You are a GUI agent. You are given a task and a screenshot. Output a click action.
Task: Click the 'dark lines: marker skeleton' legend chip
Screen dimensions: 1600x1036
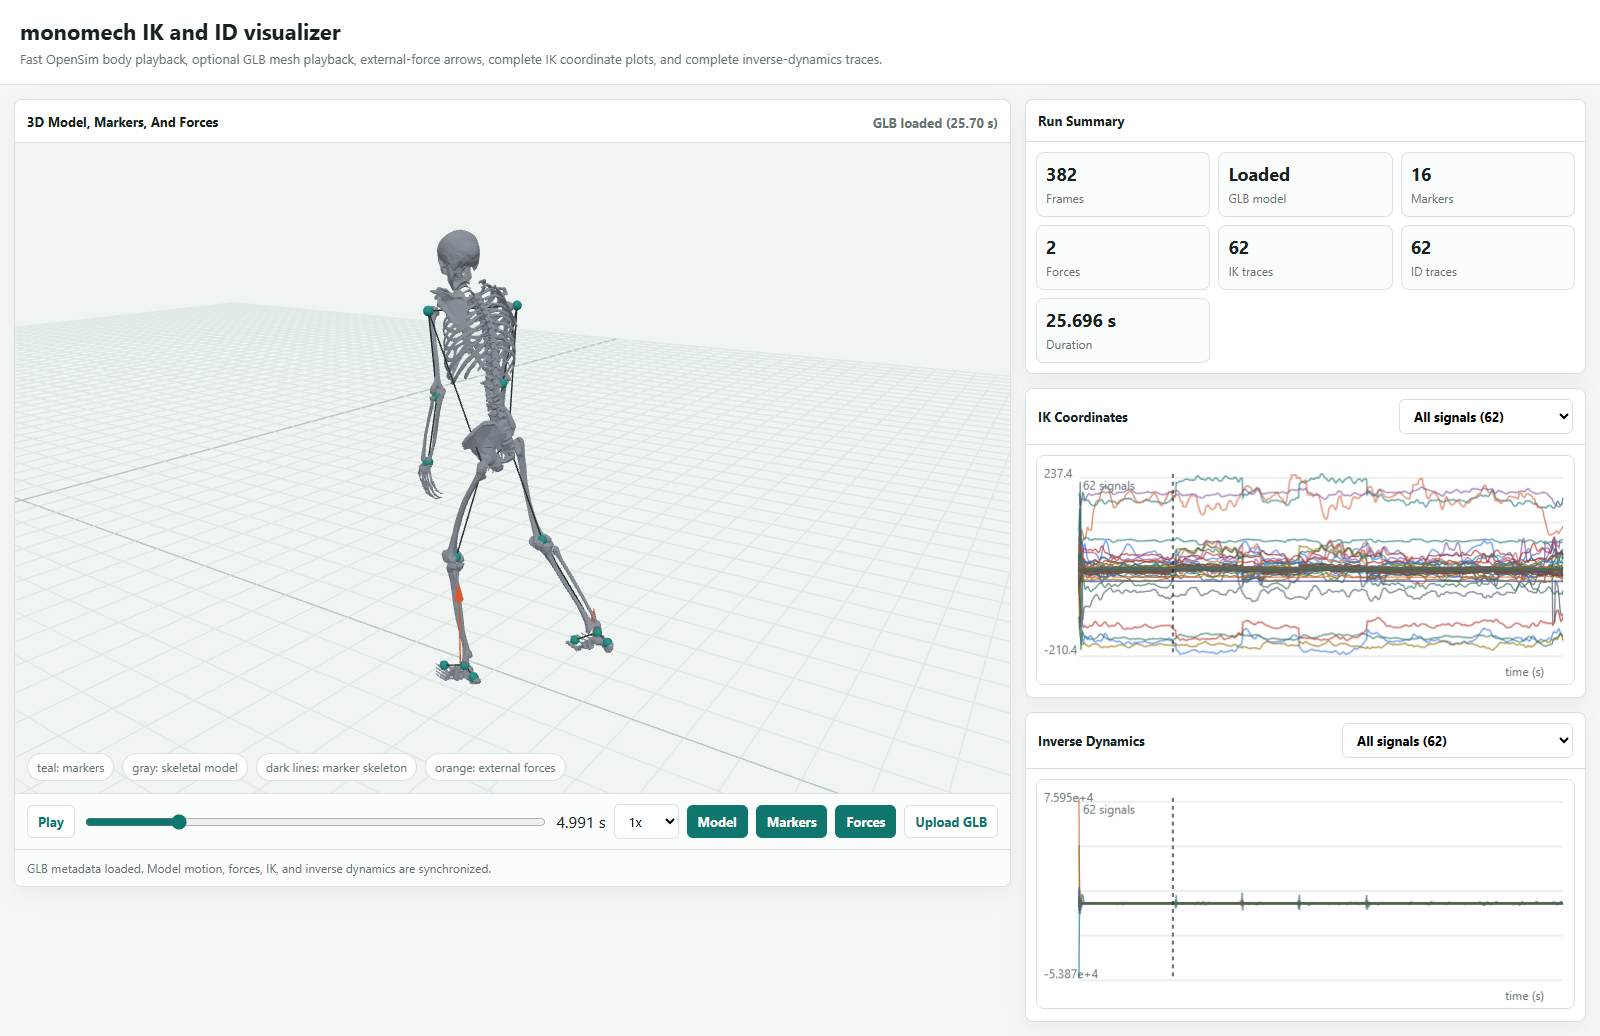336,768
